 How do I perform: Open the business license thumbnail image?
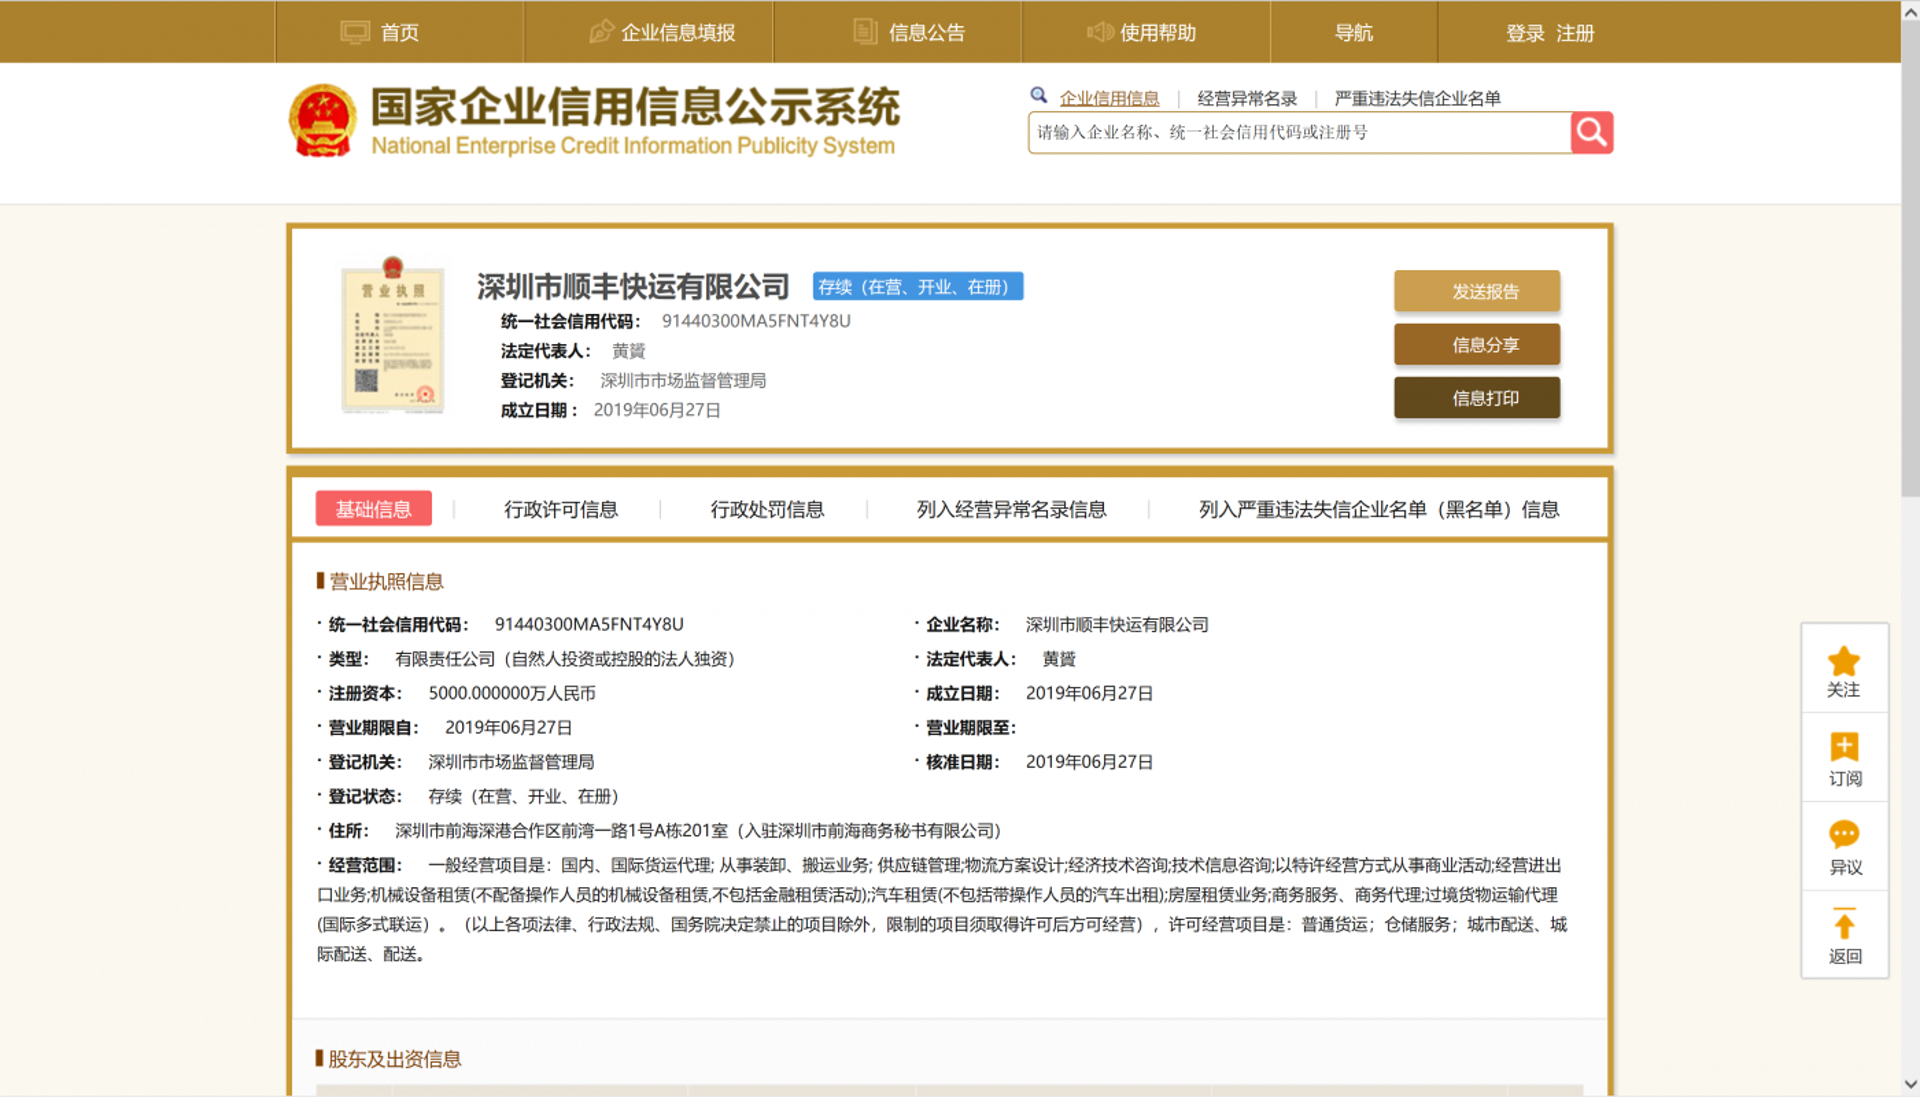392,335
